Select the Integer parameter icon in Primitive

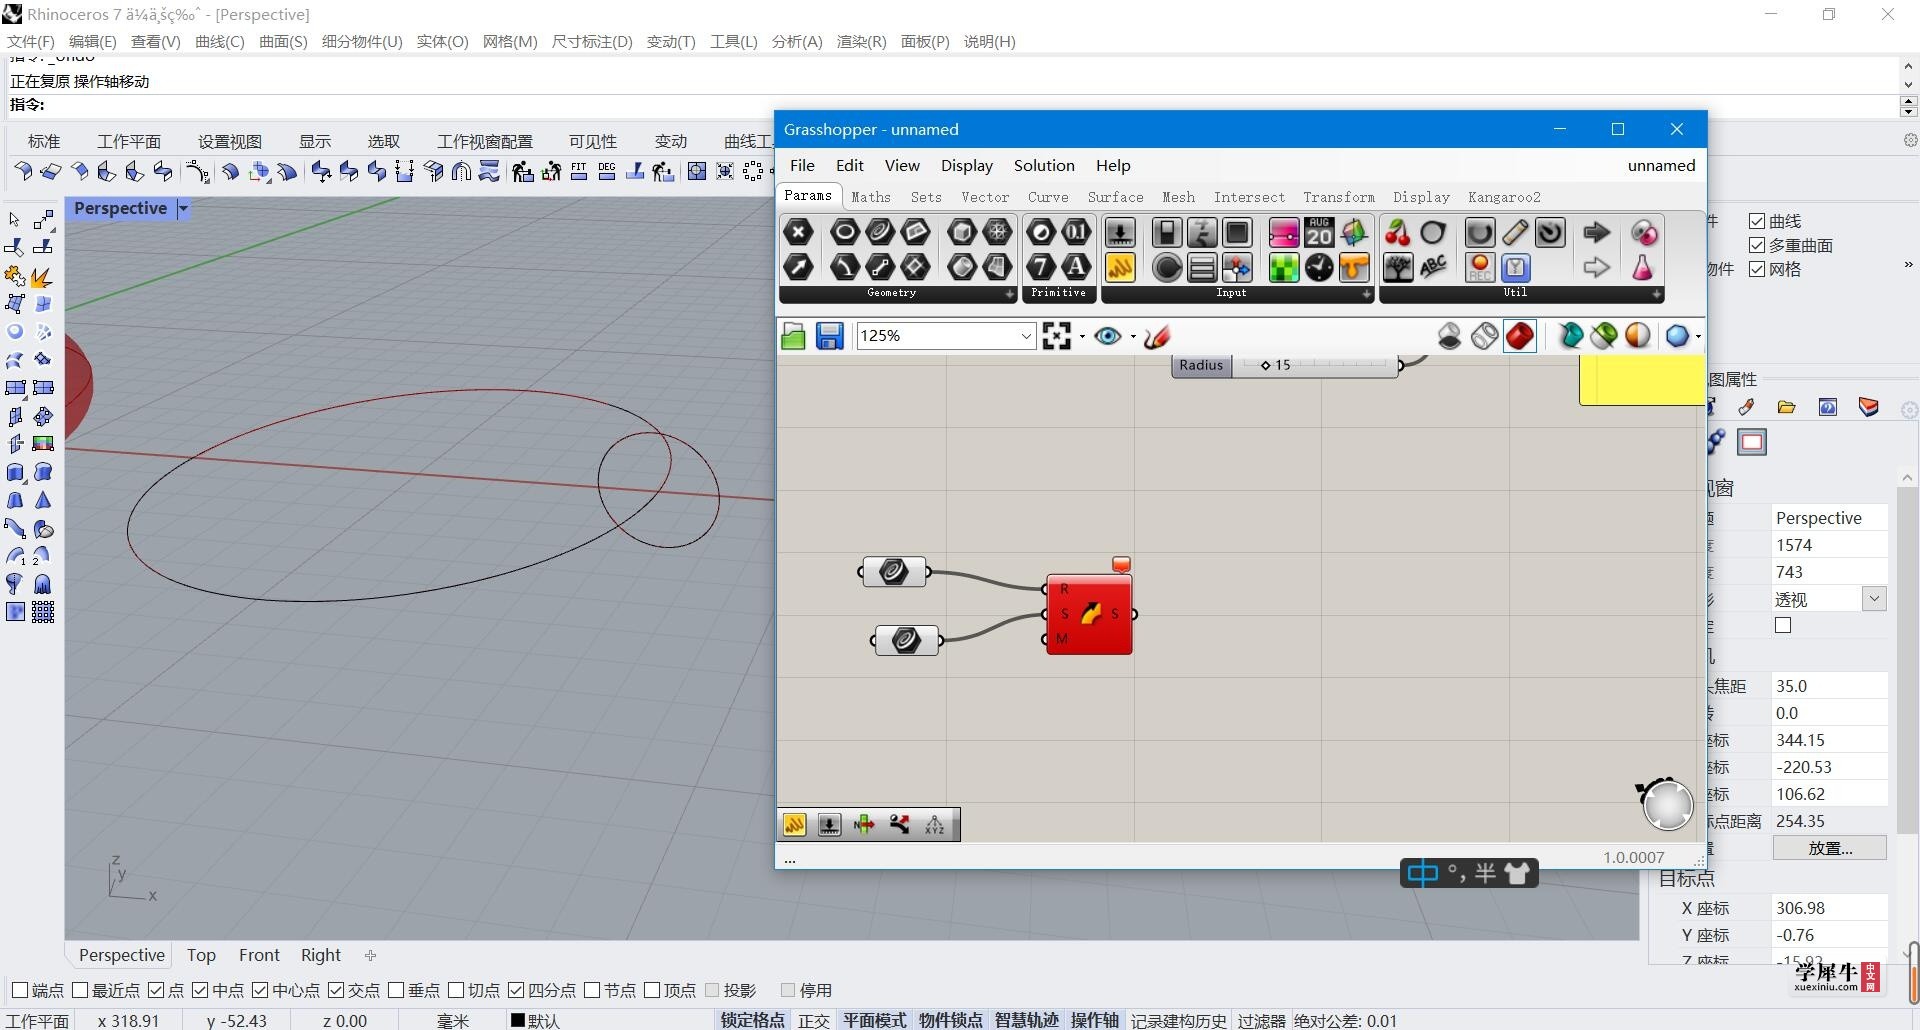point(1041,267)
